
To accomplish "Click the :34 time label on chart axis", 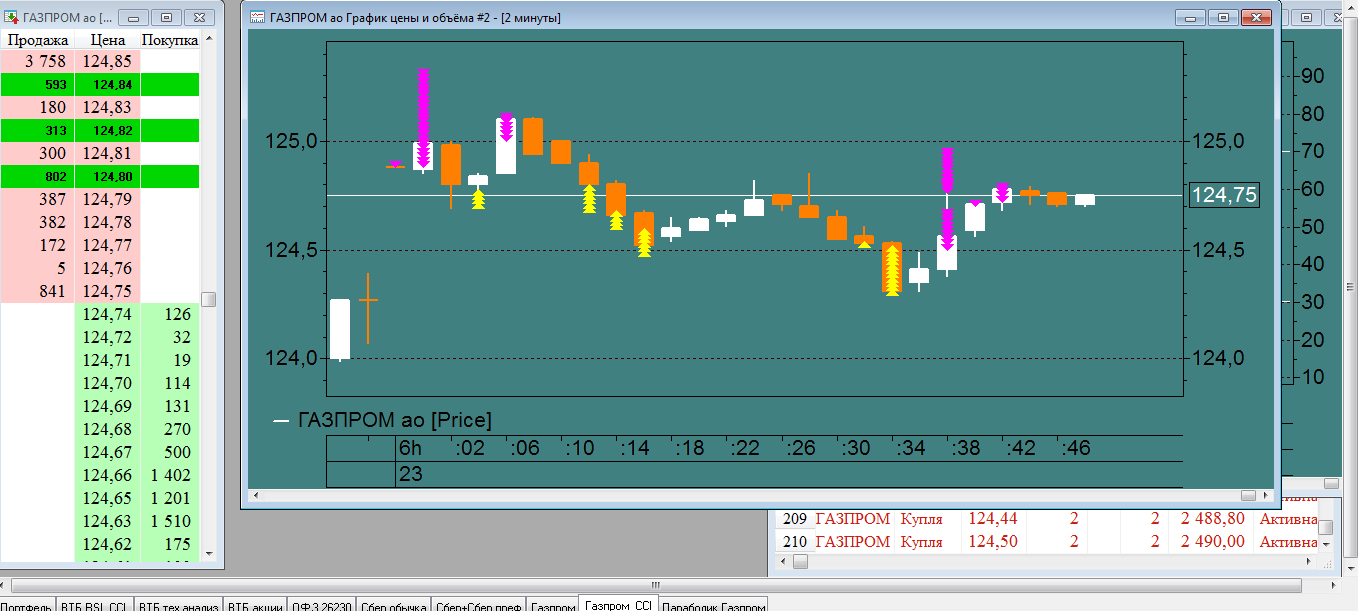I will click(911, 449).
